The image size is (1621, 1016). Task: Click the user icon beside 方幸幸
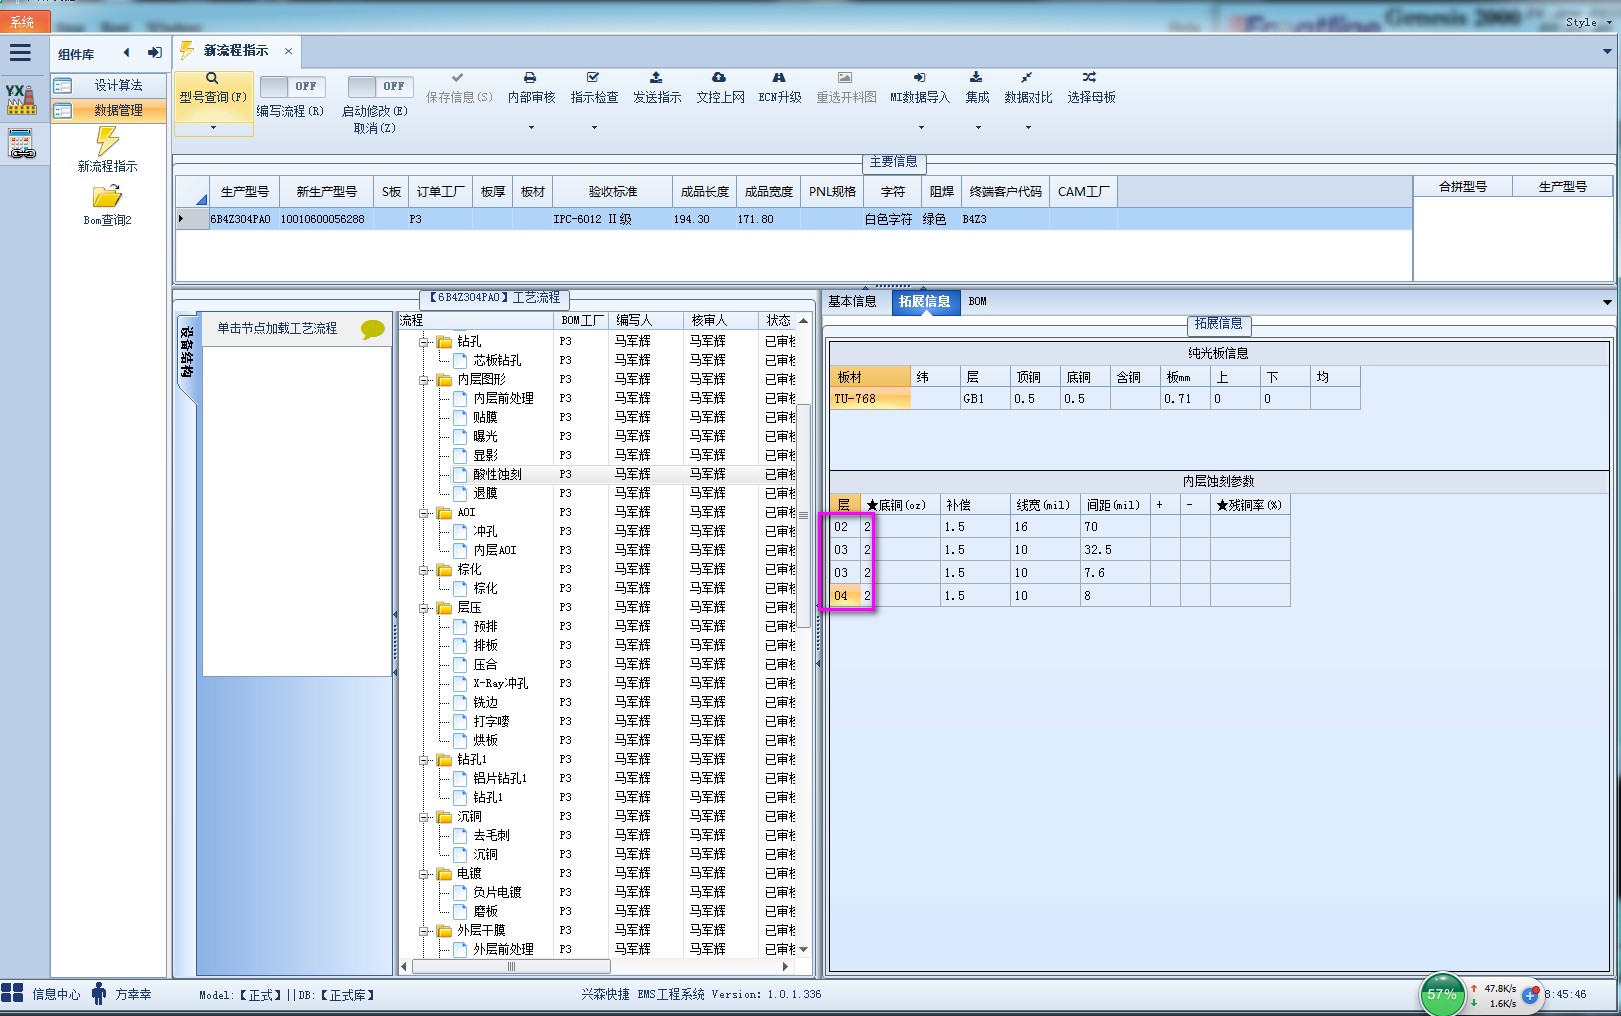pos(98,993)
